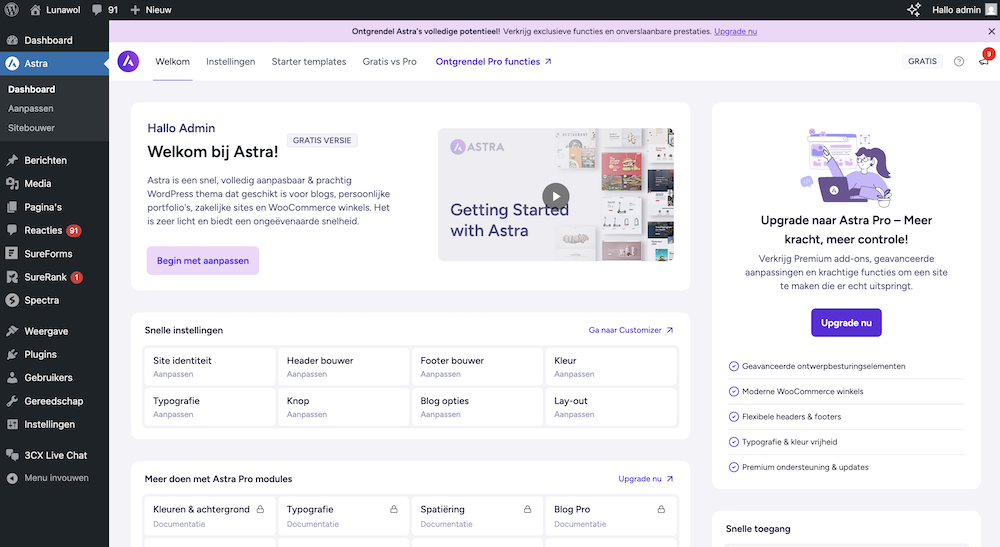
Task: Play the Getting Started with Astra video
Action: coord(555,196)
